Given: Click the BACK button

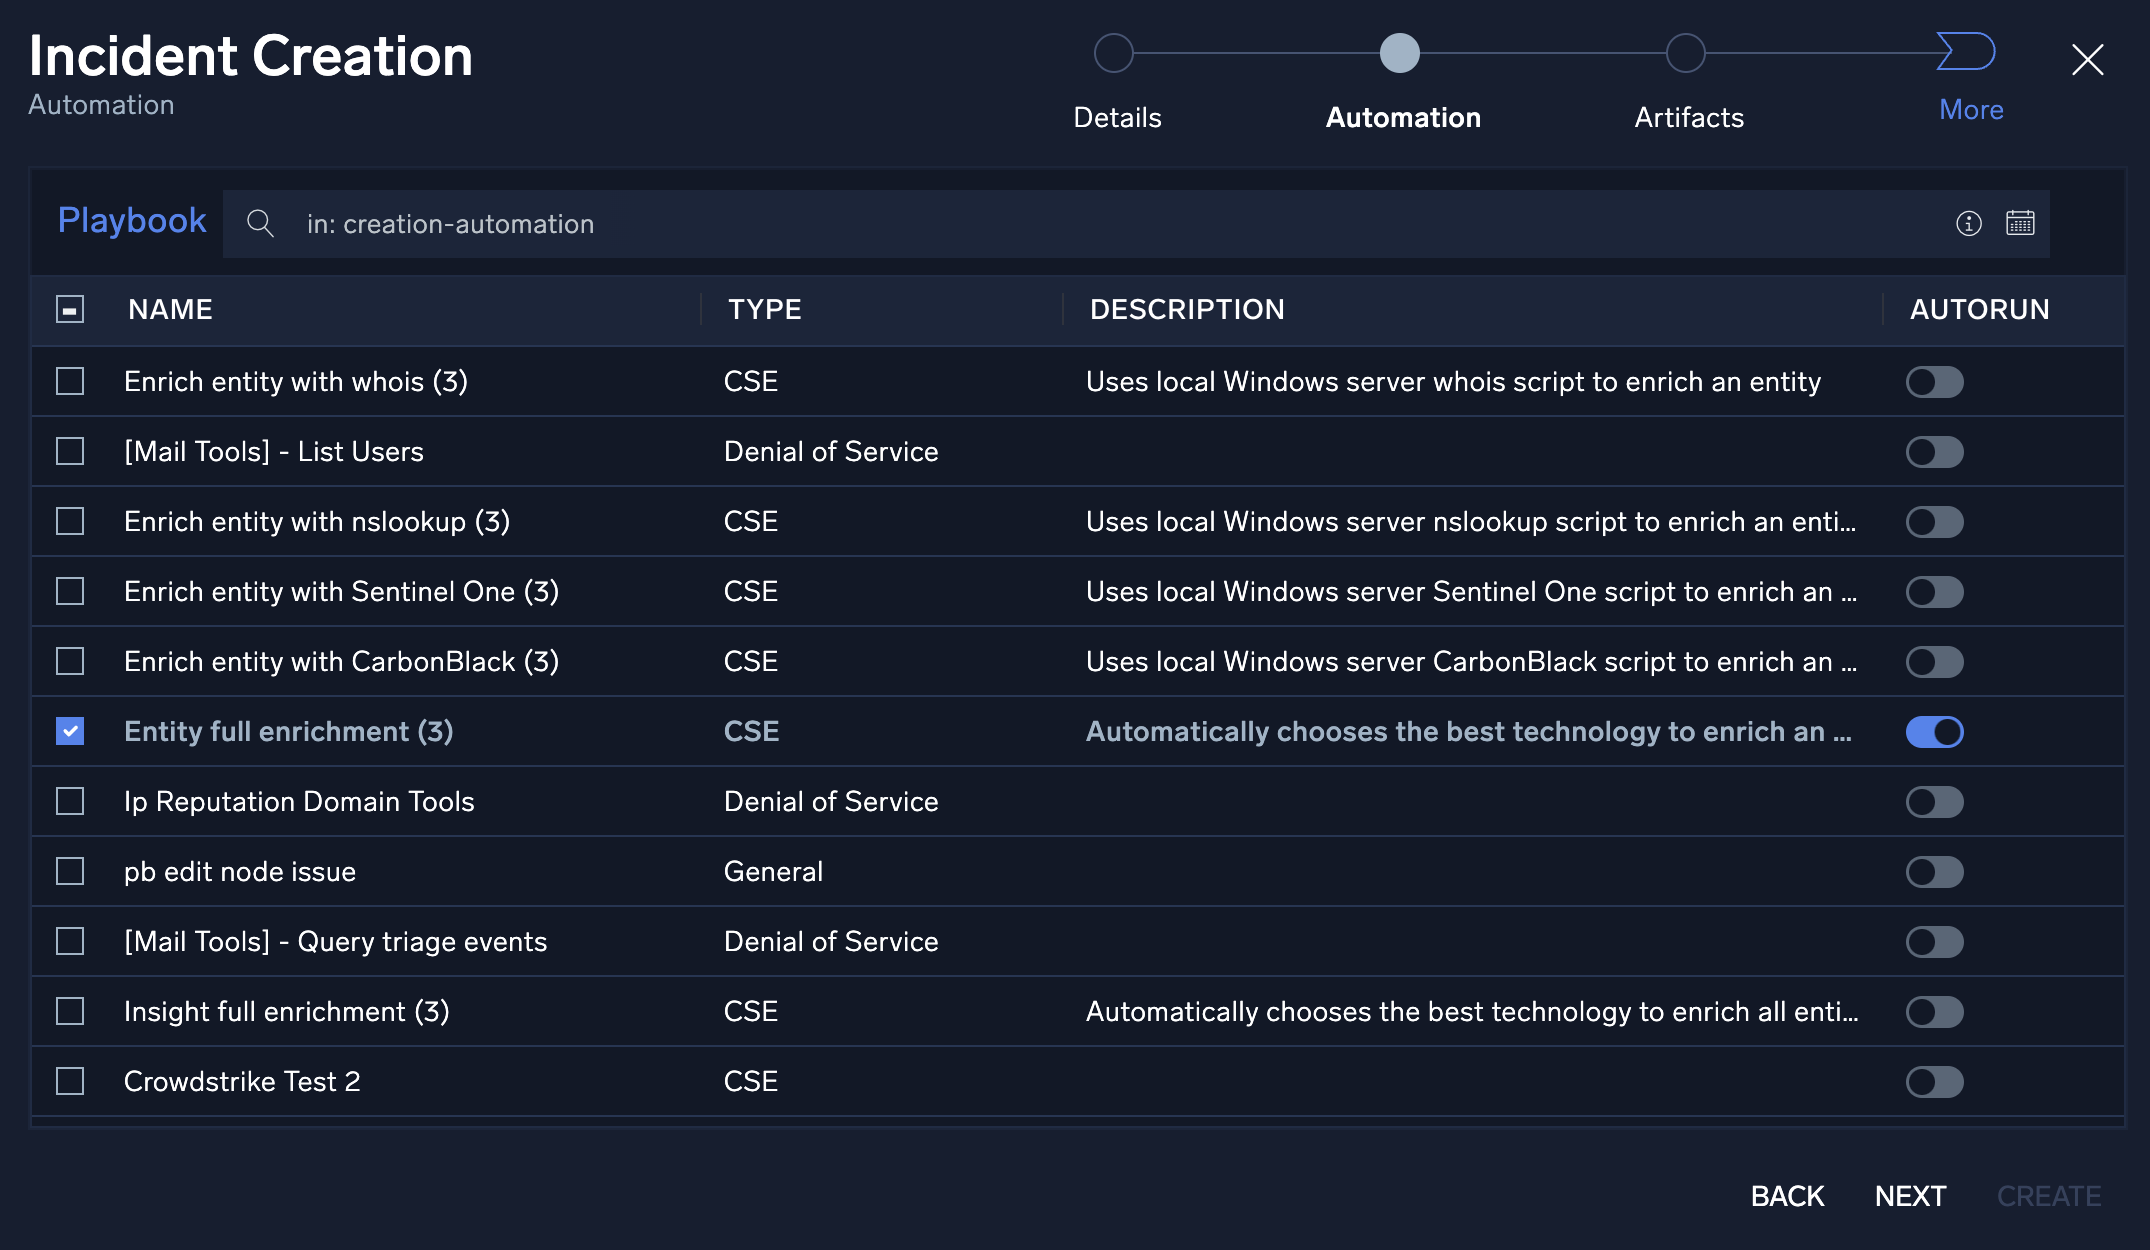Looking at the screenshot, I should pos(1787,1193).
